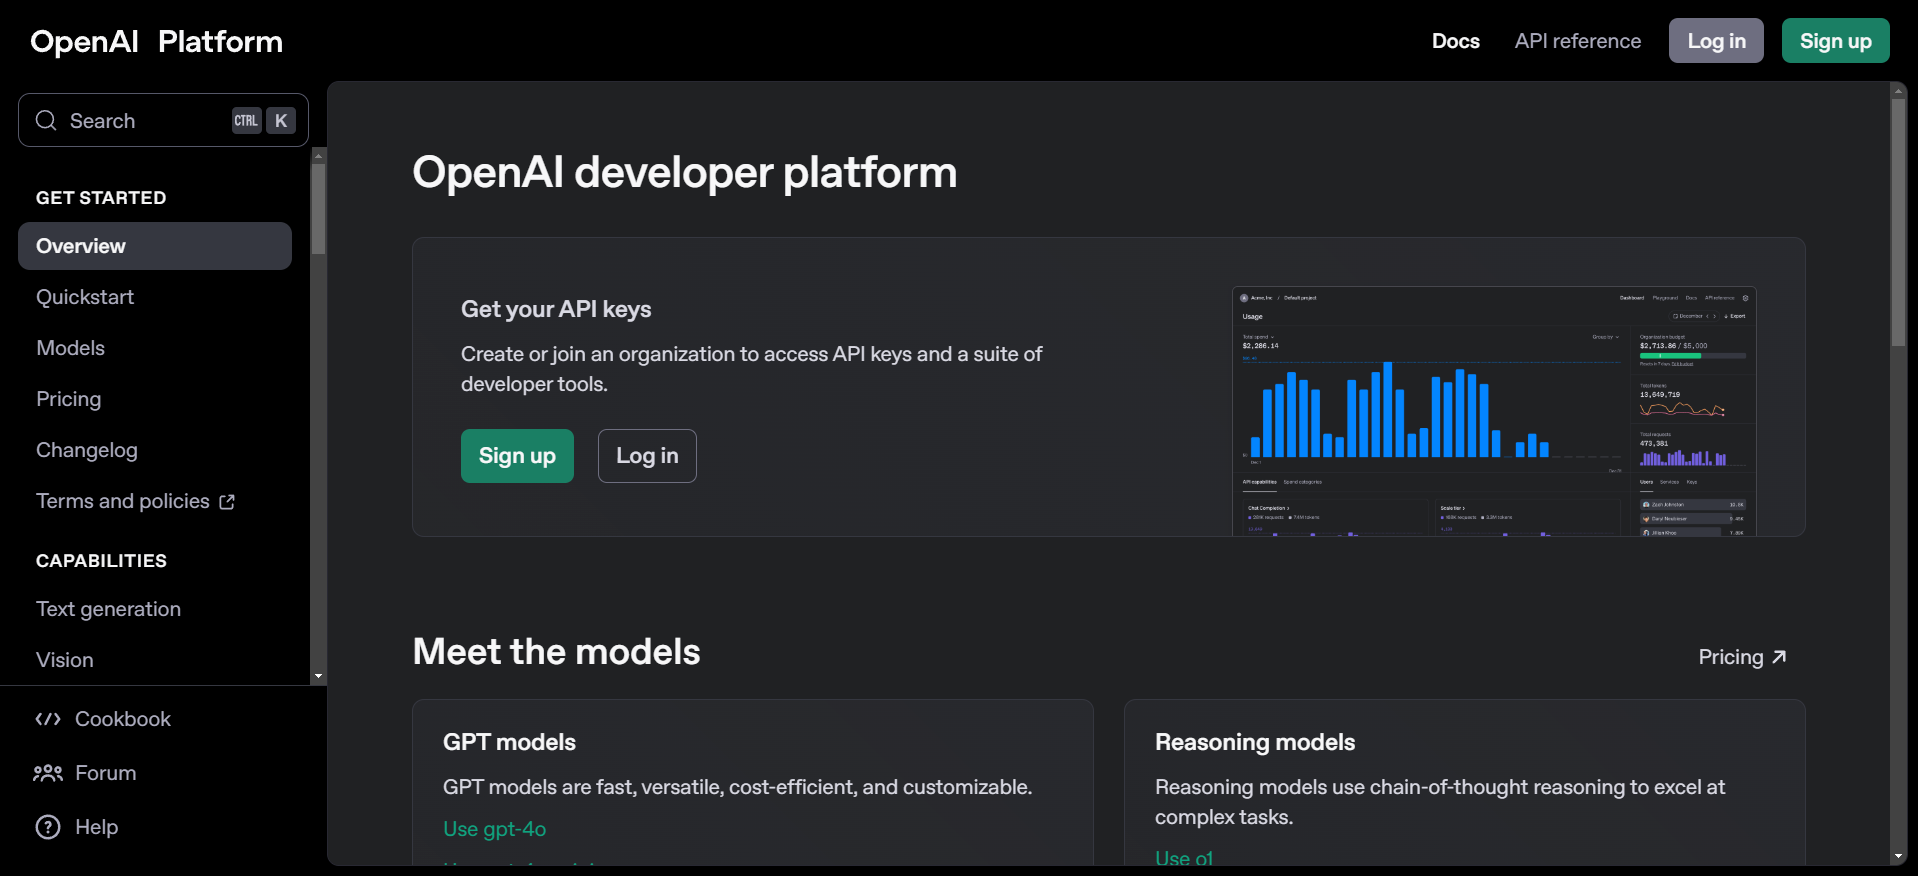Screen dimensions: 1918x876
Task: Follow the Use gpt-4o link
Action: pyautogui.click(x=494, y=829)
